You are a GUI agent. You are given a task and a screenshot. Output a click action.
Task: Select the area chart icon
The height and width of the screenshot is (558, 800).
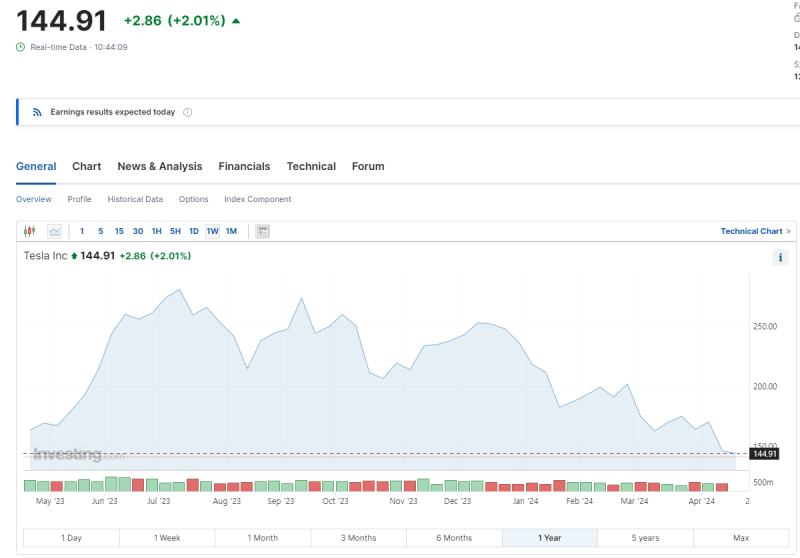click(x=55, y=232)
